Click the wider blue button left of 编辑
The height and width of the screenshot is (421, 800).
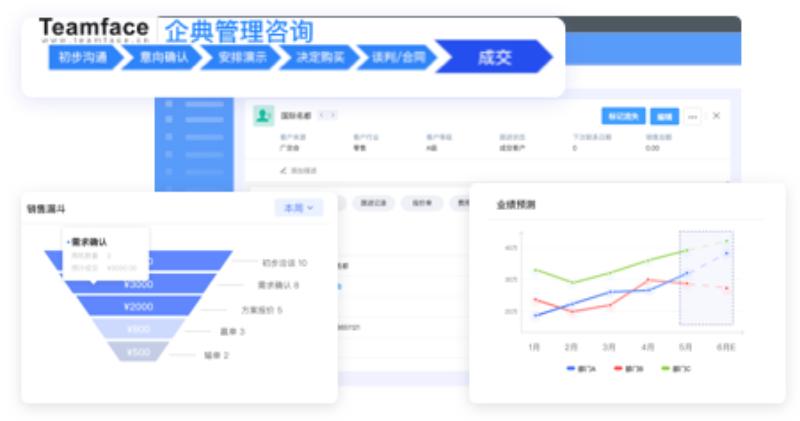pyautogui.click(x=623, y=116)
